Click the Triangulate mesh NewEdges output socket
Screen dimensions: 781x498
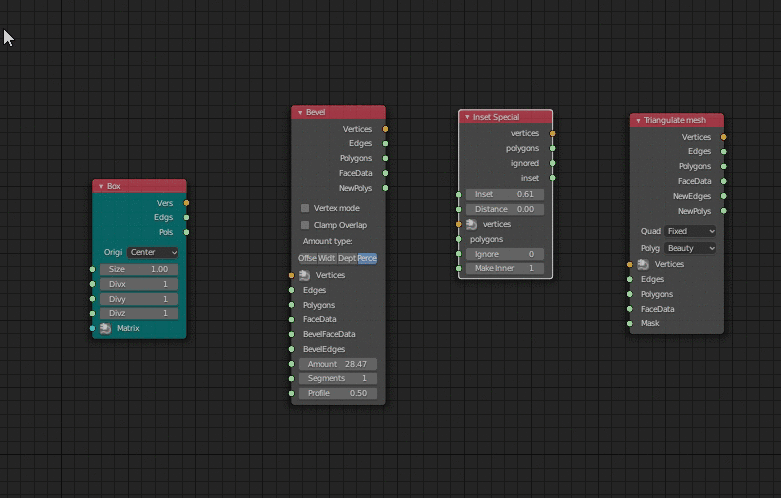pyautogui.click(x=724, y=196)
